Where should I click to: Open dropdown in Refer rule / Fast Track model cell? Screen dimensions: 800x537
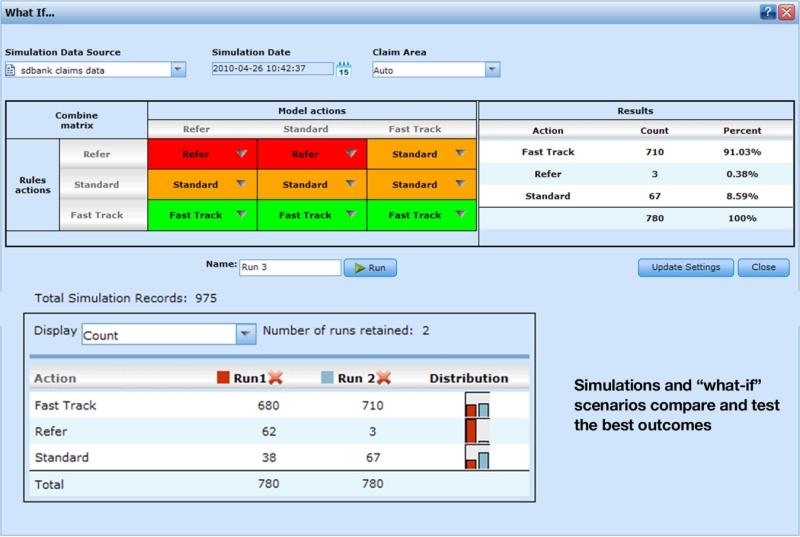tap(460, 154)
